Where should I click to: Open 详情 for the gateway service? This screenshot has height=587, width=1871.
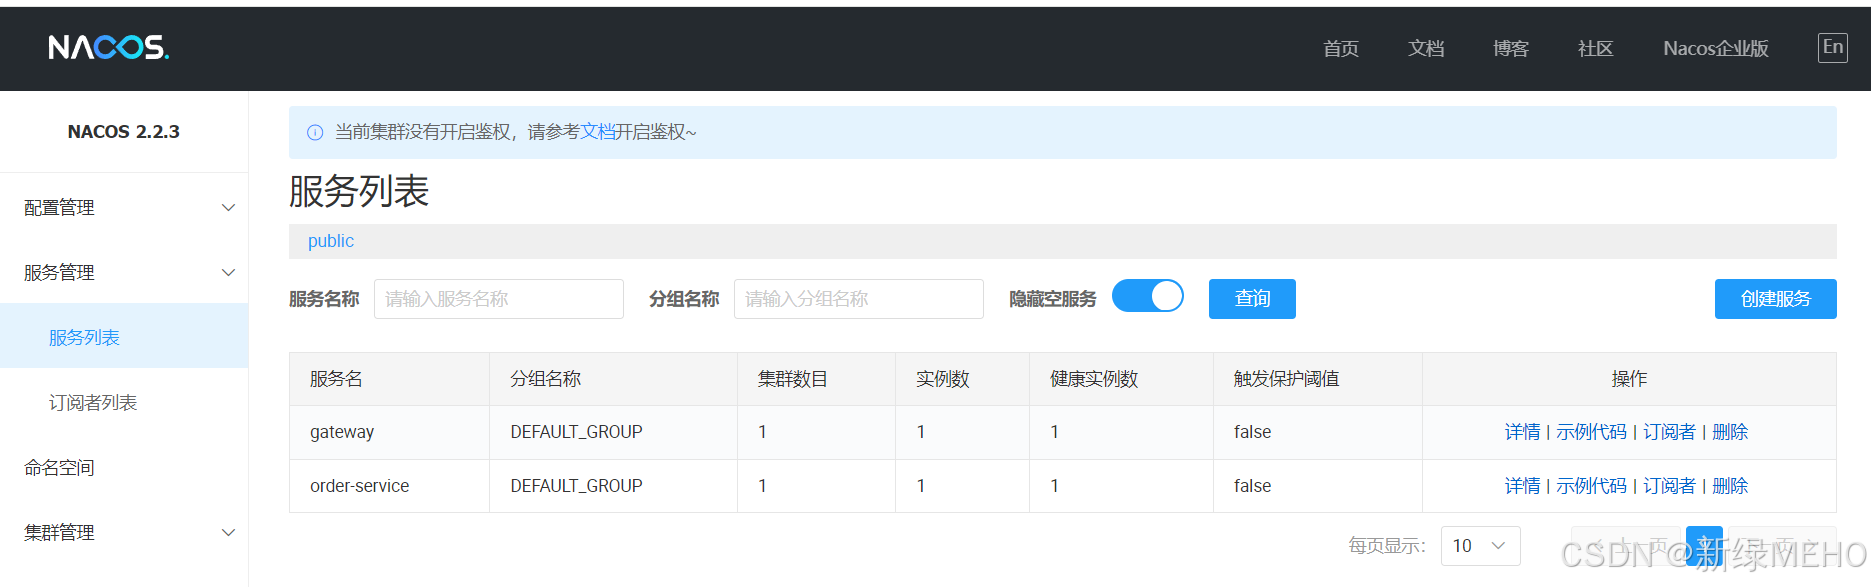coord(1522,432)
